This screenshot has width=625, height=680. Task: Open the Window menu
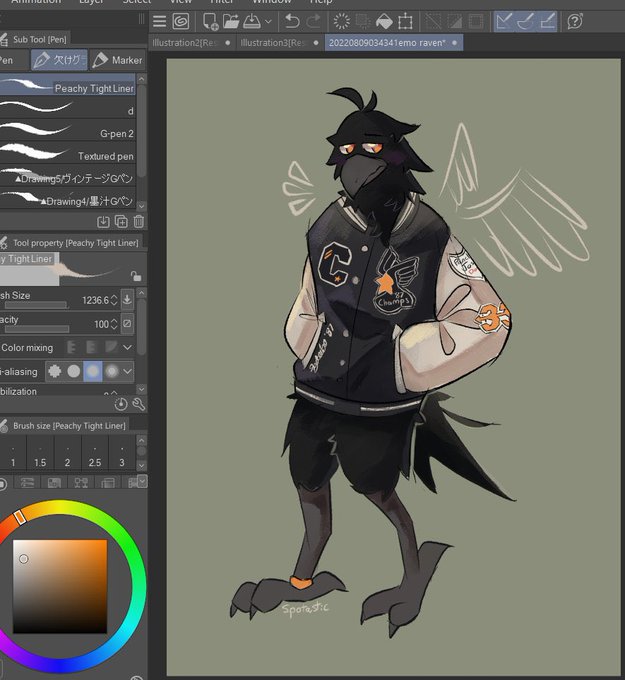pos(272,2)
